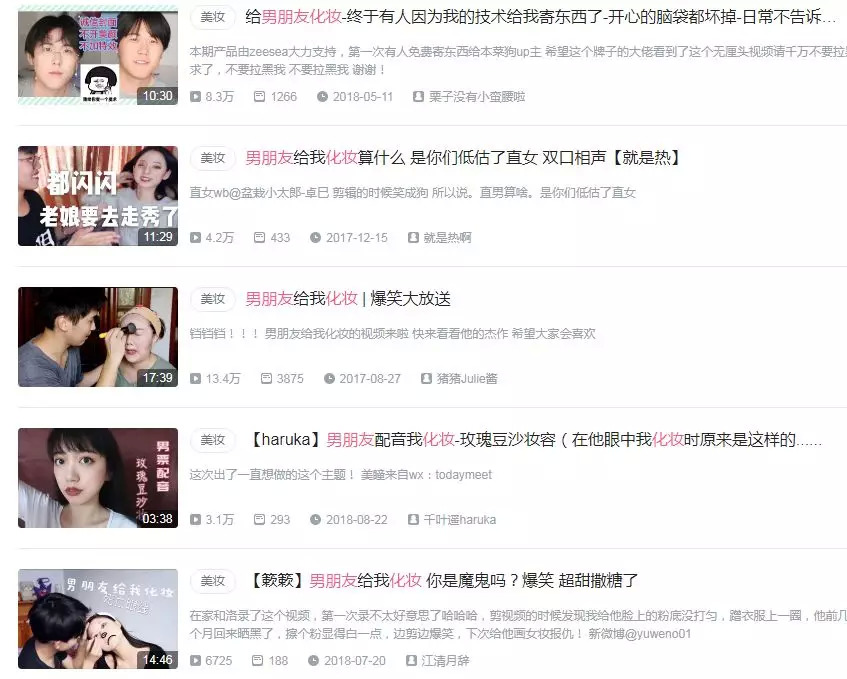Click the play count icon beside 13.4万
Screen dimensions: 847x679
tap(196, 379)
